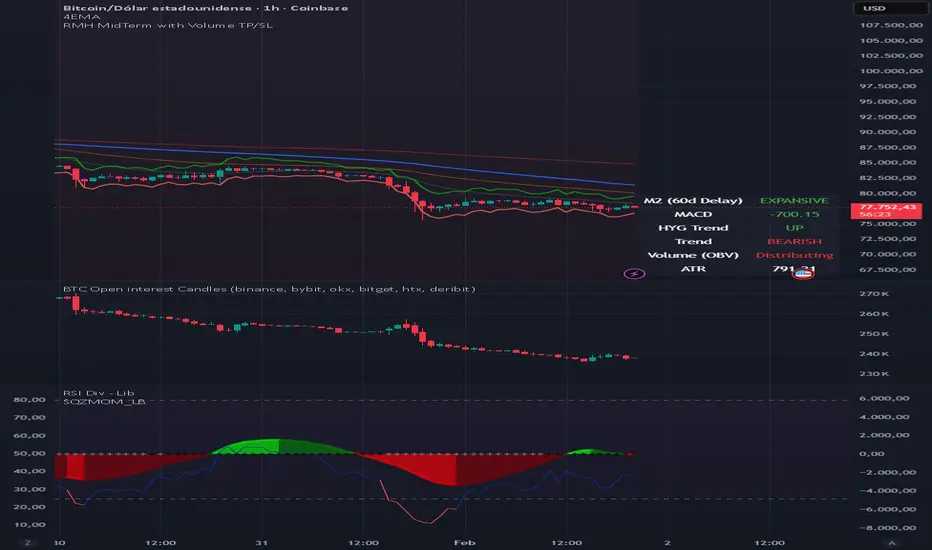This screenshot has height=550, width=932.
Task: Select the RMH MidTerm with Volume TP/SL indicator
Action: 168,25
